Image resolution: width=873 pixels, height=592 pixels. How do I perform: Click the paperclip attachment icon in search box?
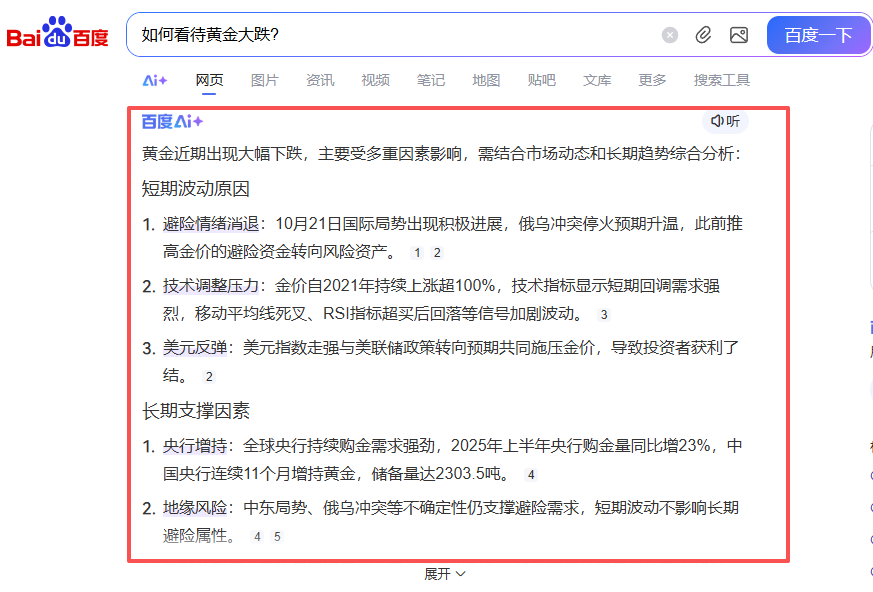coord(703,35)
